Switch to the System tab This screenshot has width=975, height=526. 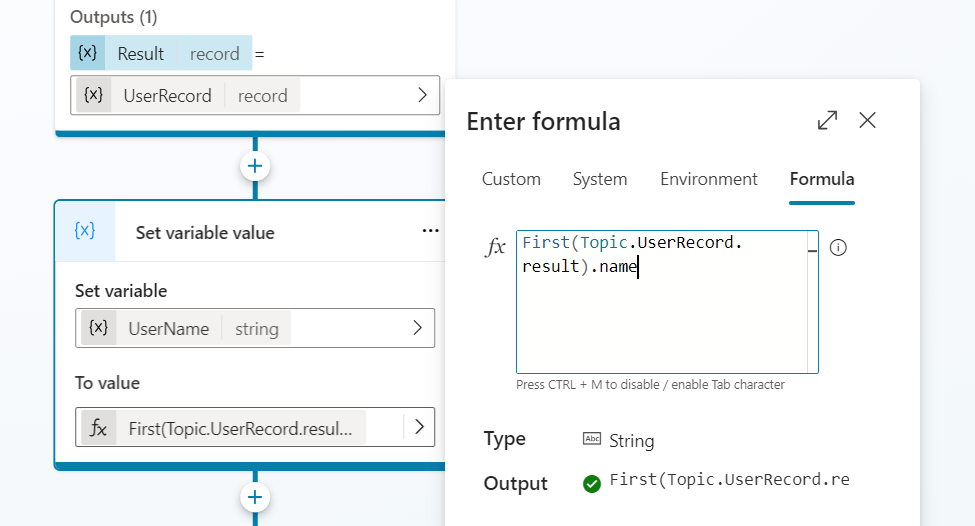coord(600,180)
